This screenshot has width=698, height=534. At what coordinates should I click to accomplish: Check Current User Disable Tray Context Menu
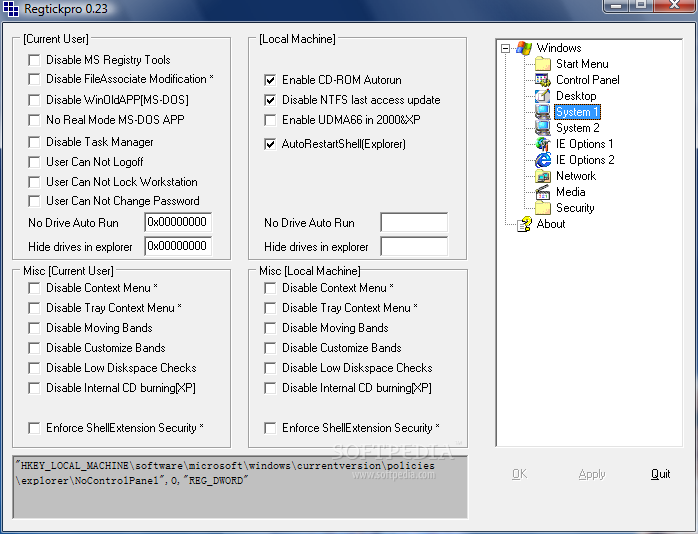(34, 308)
